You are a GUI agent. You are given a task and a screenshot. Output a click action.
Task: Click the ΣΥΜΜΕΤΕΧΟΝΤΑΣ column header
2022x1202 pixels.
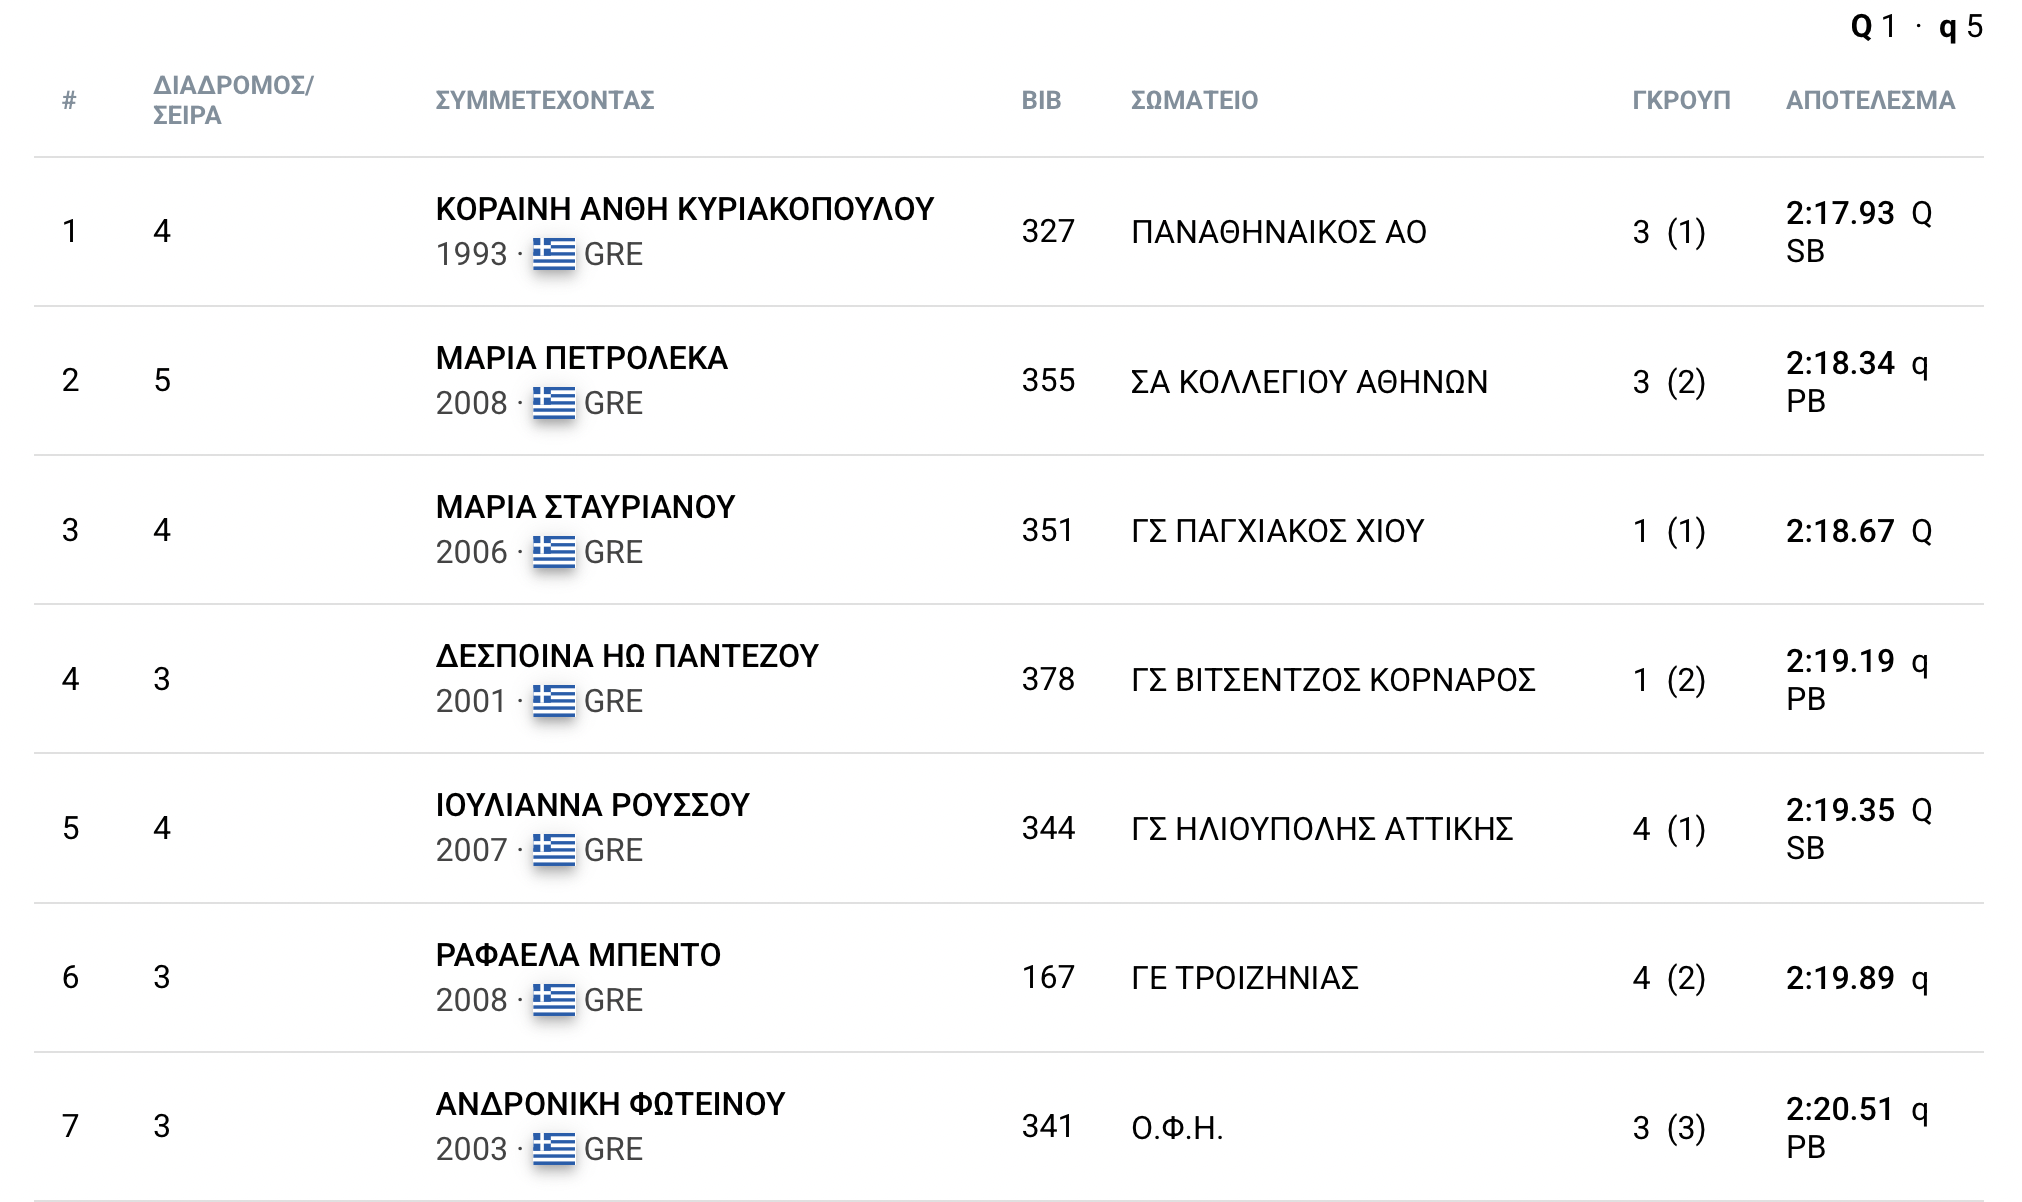pos(544,100)
